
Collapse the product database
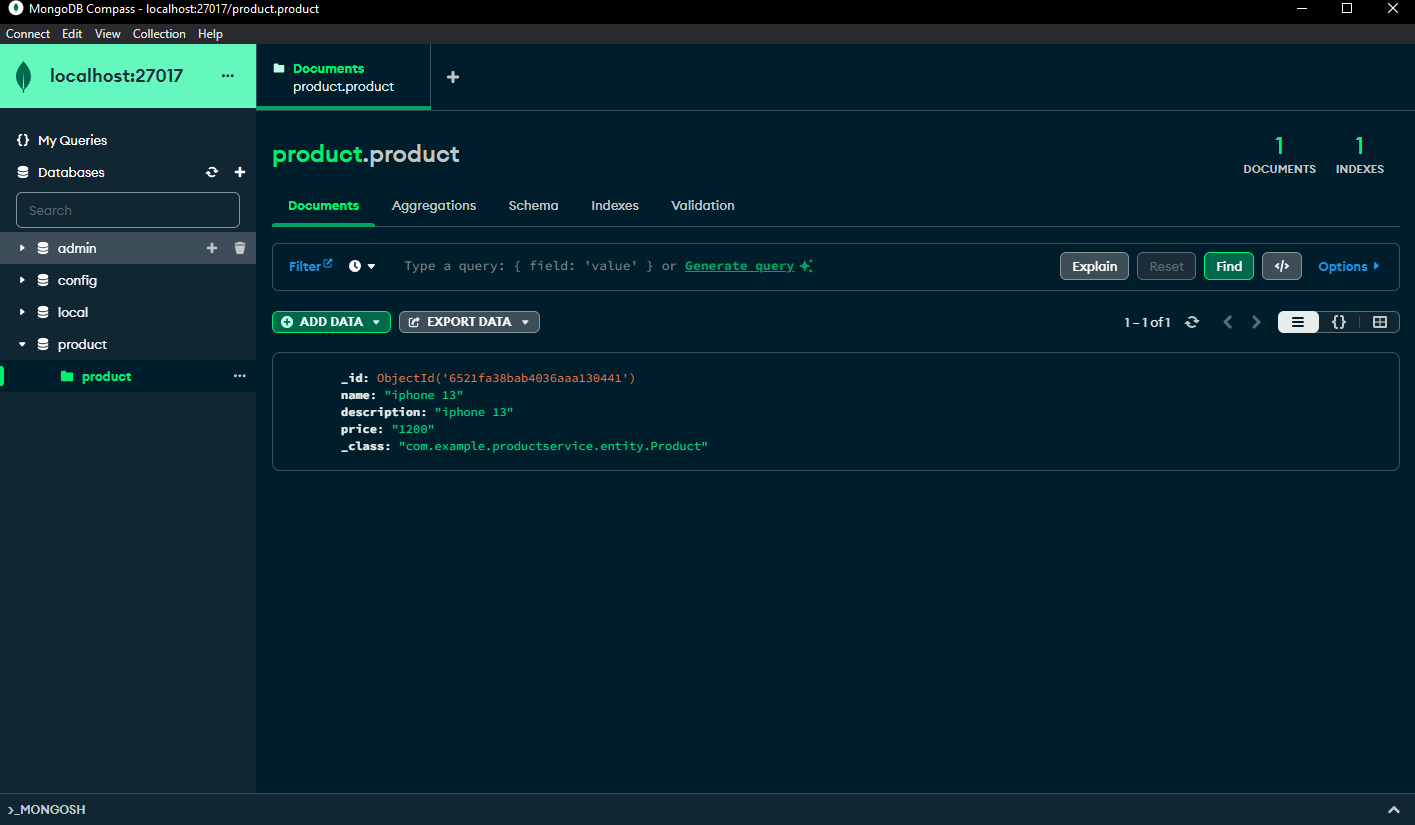(x=22, y=344)
